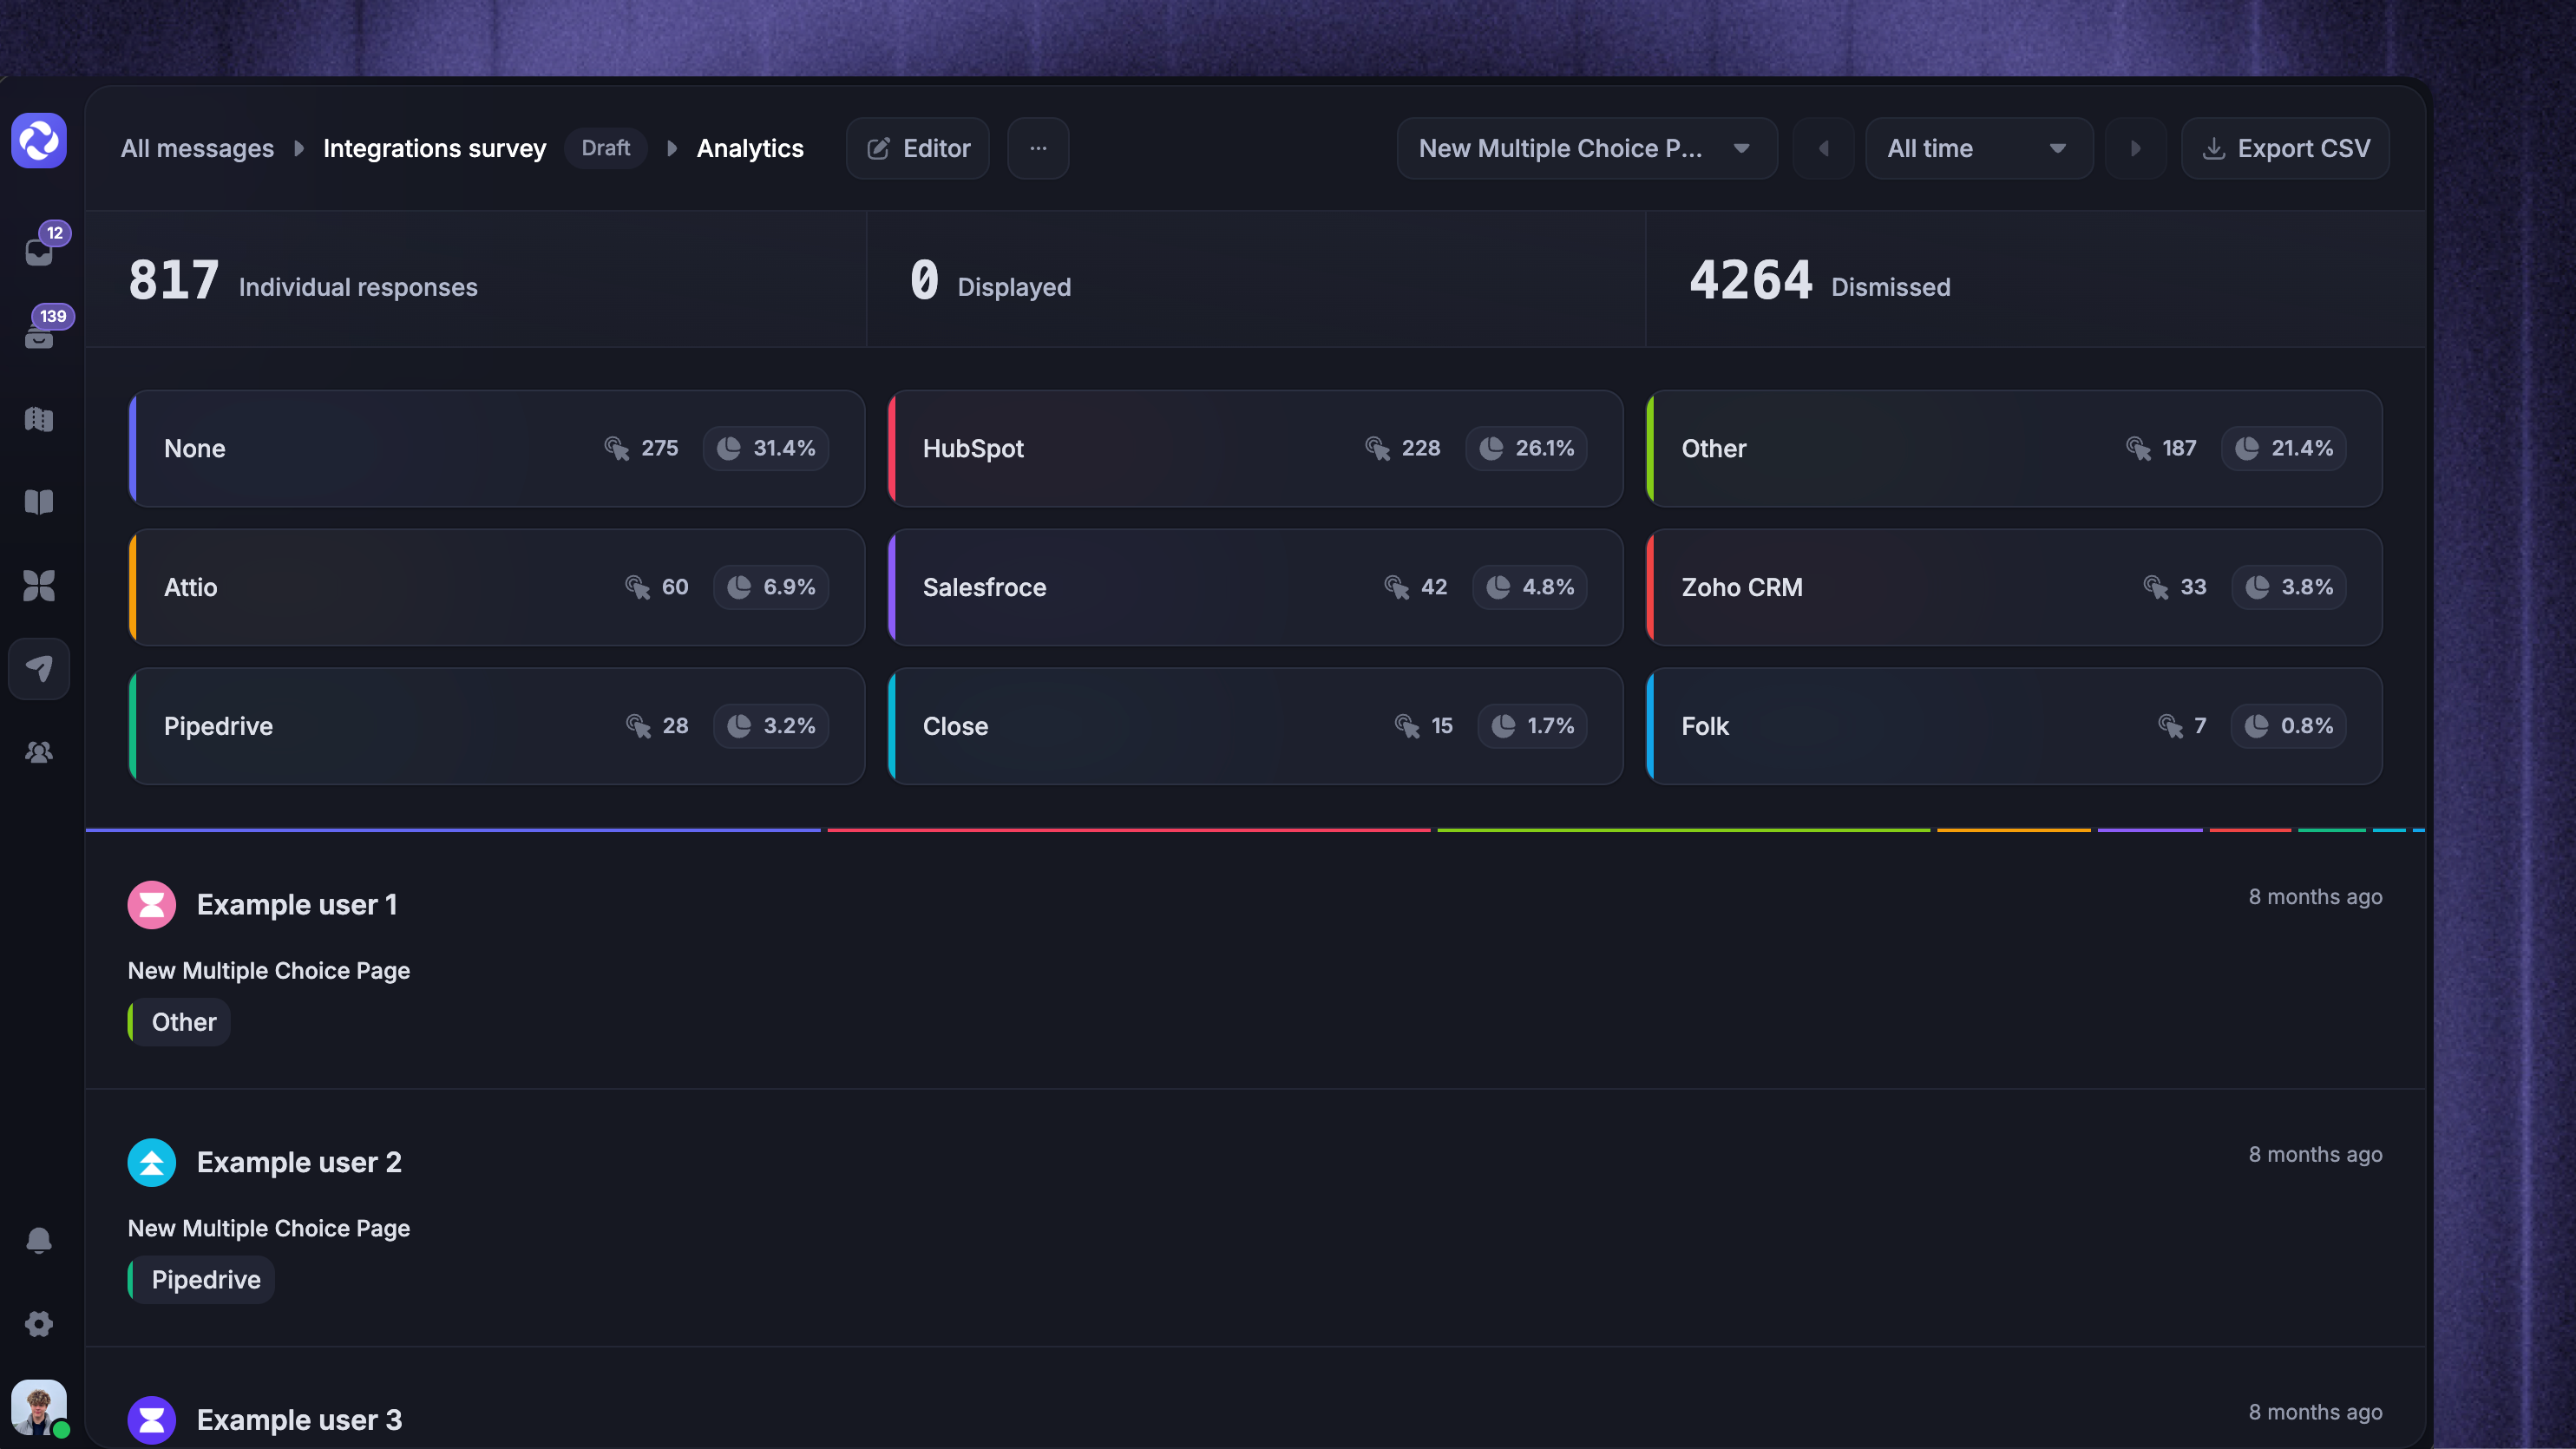The image size is (2576, 1449).
Task: Click the download icon on Export CSV
Action: pyautogui.click(x=2214, y=149)
